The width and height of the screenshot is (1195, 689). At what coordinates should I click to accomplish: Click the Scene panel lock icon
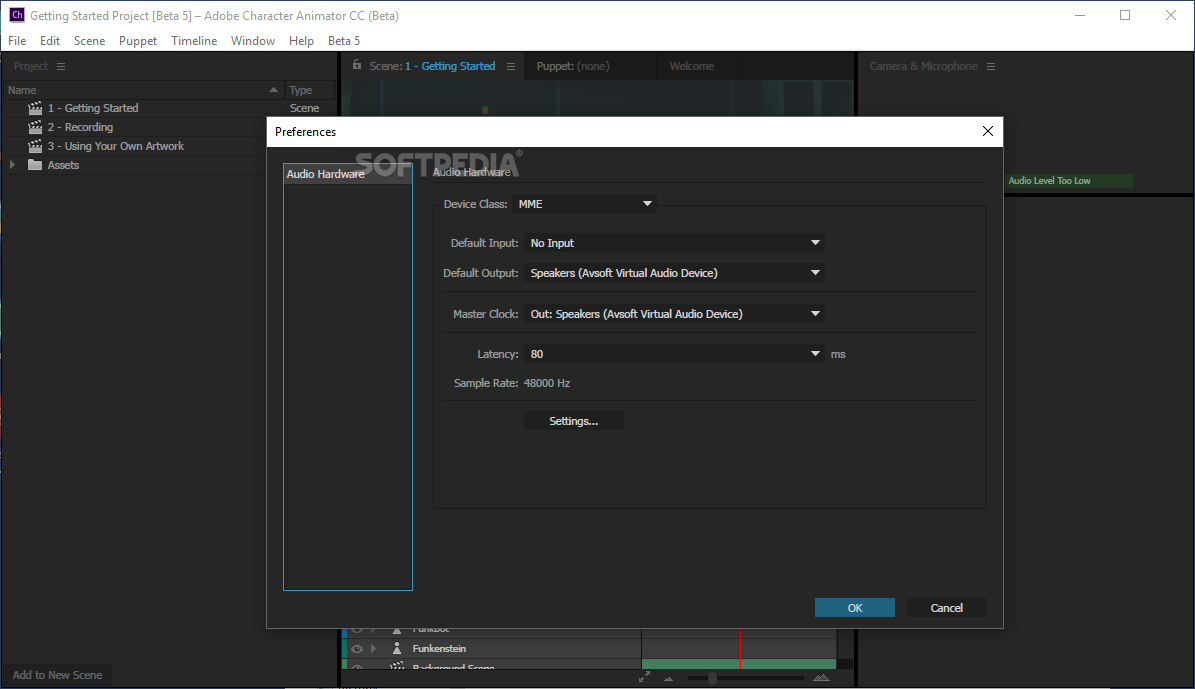click(357, 65)
